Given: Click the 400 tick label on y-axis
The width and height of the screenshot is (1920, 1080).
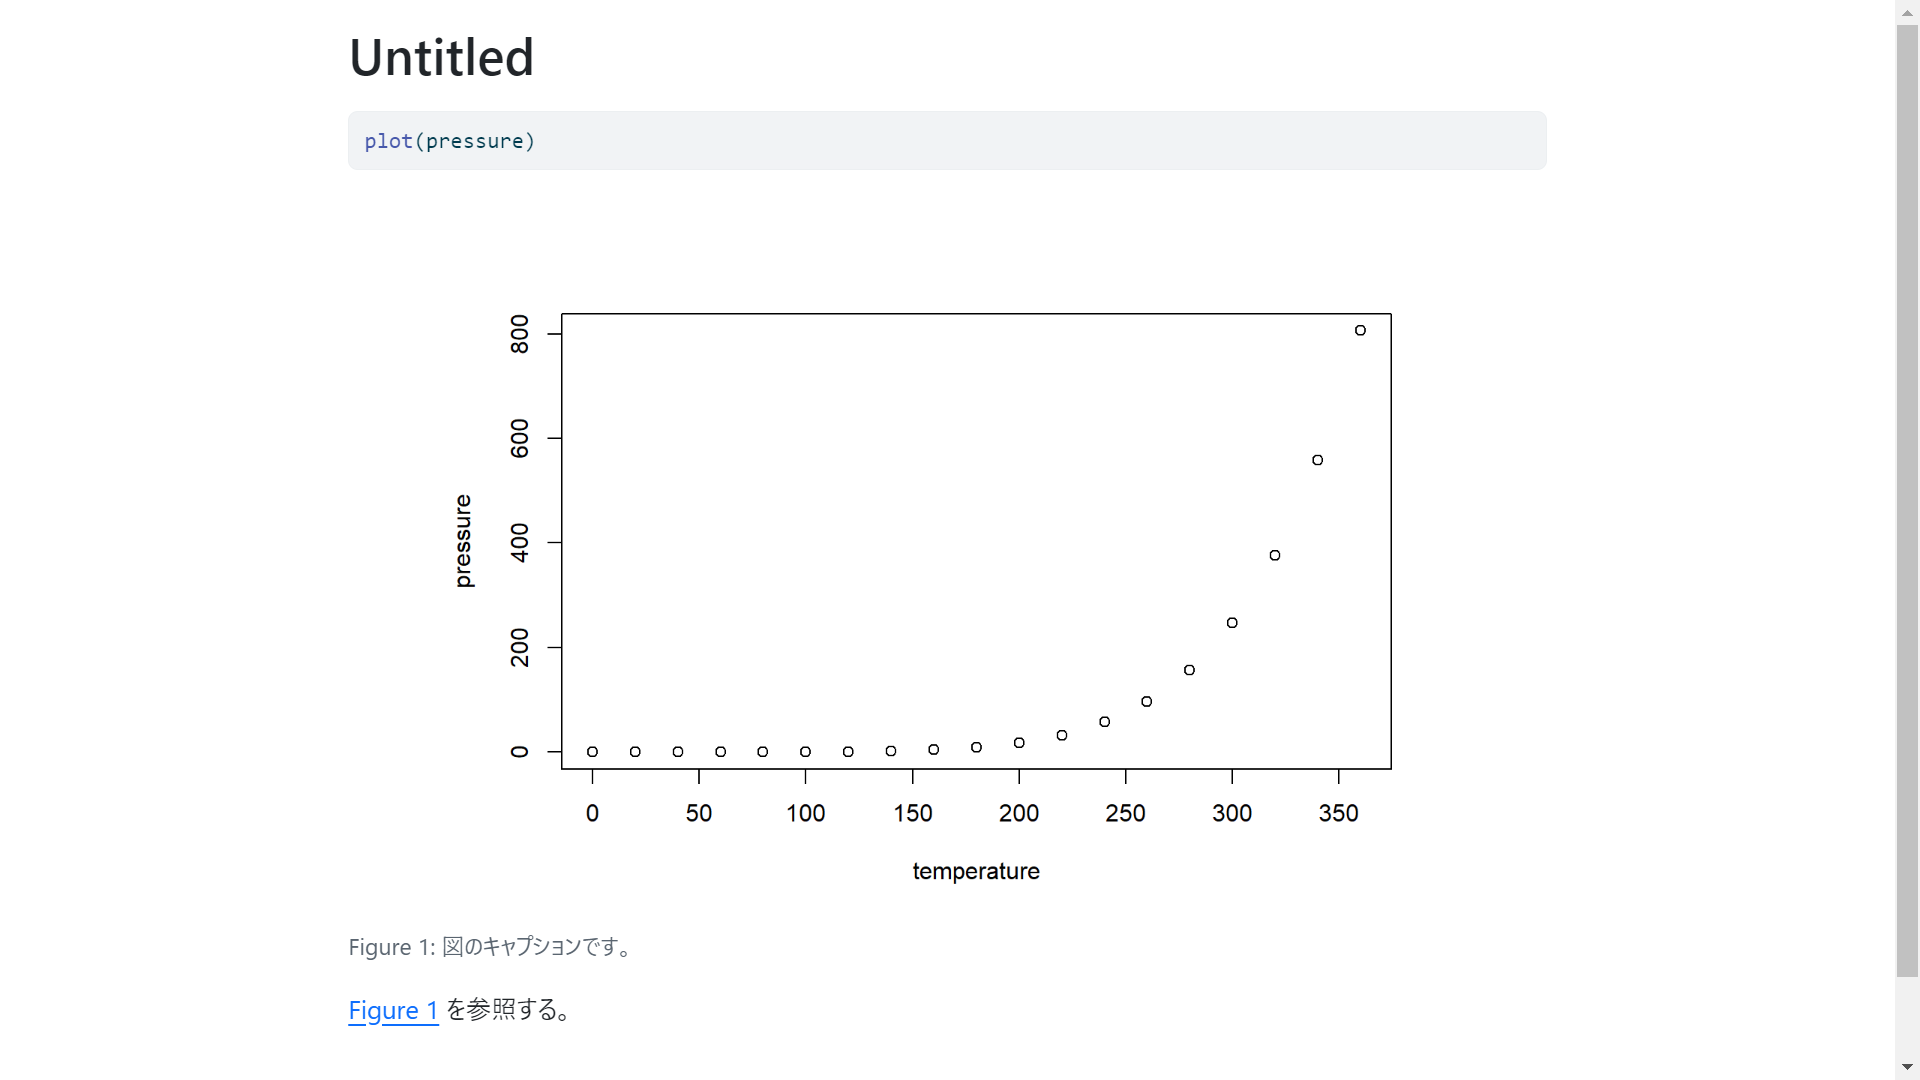Looking at the screenshot, I should click(520, 542).
